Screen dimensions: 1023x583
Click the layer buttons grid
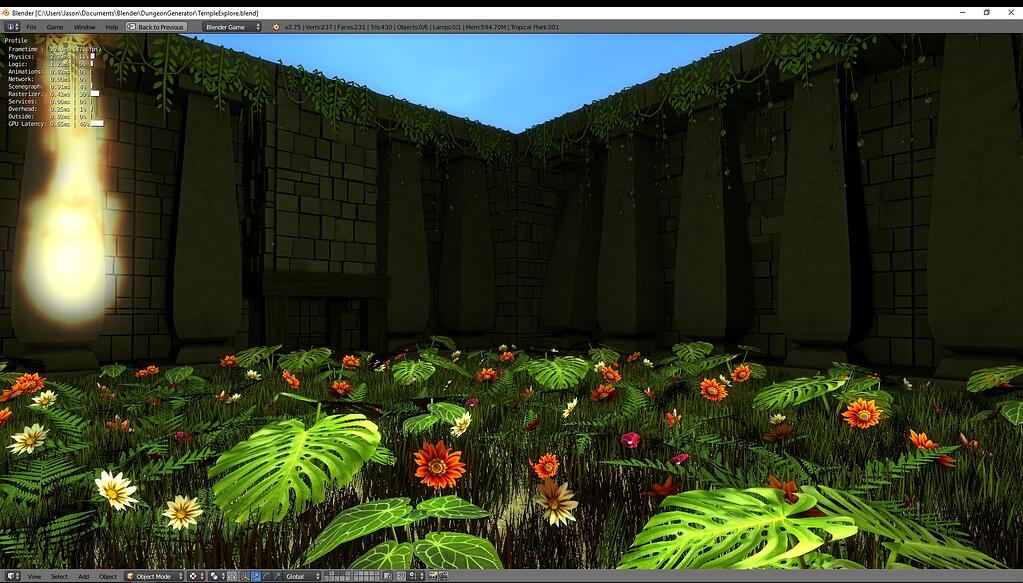coord(352,576)
